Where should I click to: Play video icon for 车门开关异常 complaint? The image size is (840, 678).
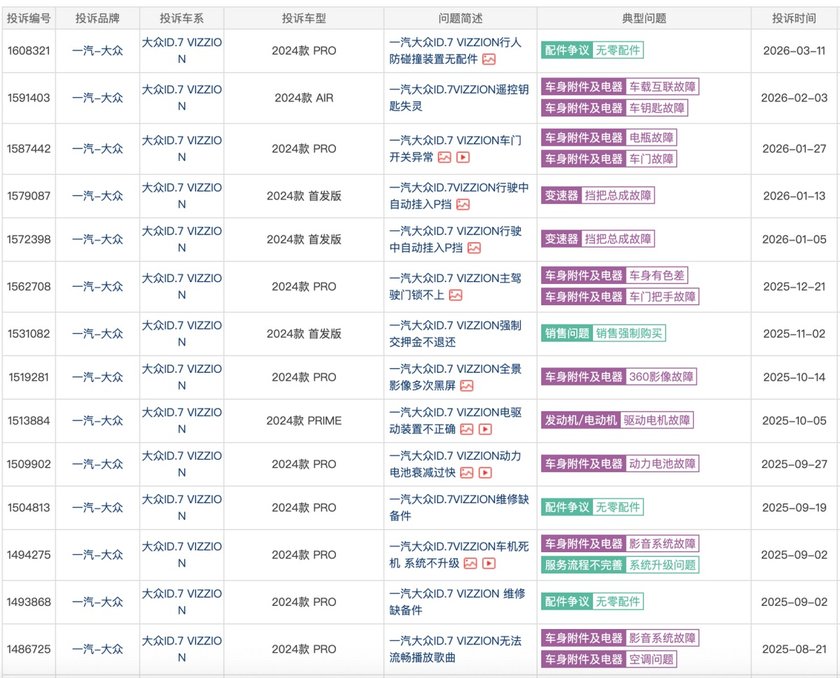pos(463,157)
